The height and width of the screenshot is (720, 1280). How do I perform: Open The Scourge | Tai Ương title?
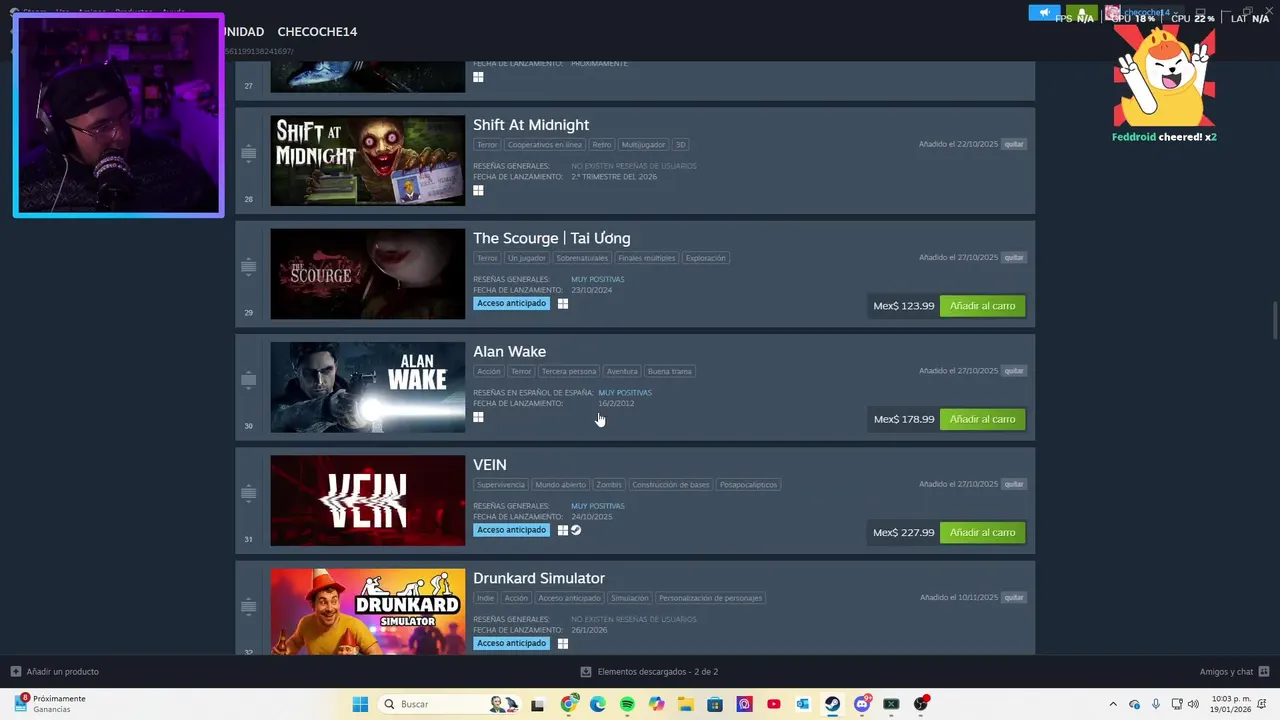[x=552, y=238]
